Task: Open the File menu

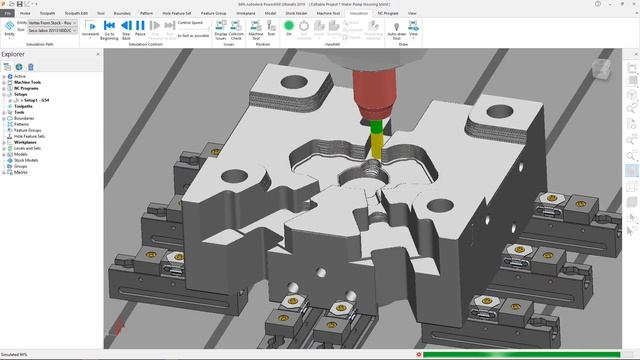Action: click(7, 13)
